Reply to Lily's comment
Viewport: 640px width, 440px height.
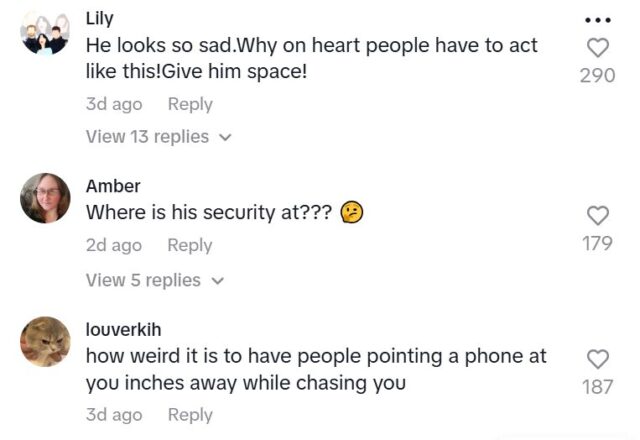coord(190,104)
